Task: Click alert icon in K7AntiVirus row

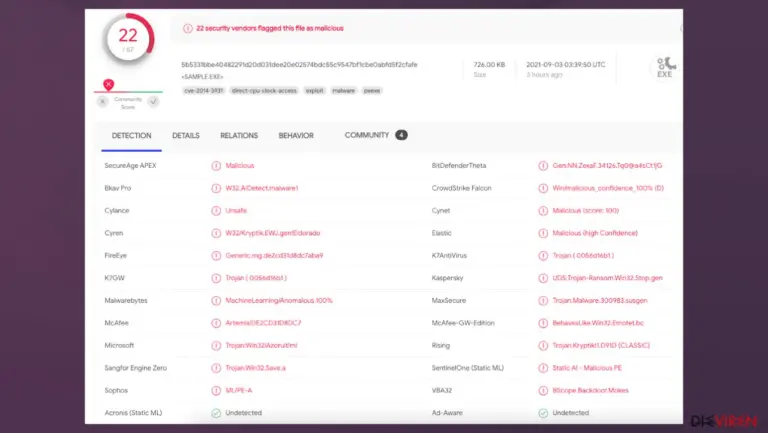Action: click(543, 256)
